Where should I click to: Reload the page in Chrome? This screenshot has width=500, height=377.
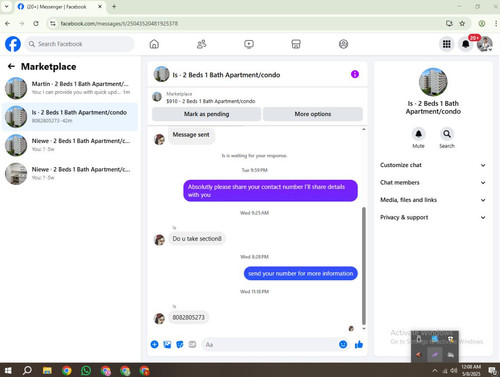(36, 23)
